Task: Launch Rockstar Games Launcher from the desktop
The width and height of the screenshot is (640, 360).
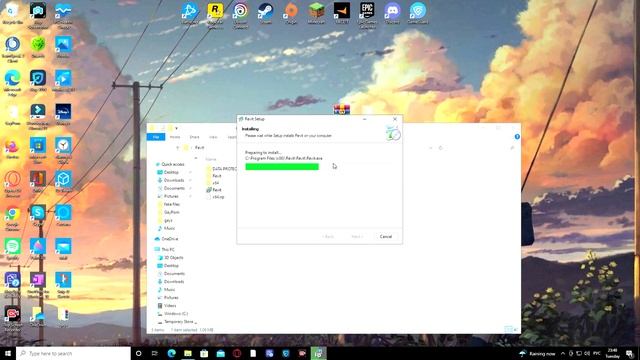Action: [215, 15]
